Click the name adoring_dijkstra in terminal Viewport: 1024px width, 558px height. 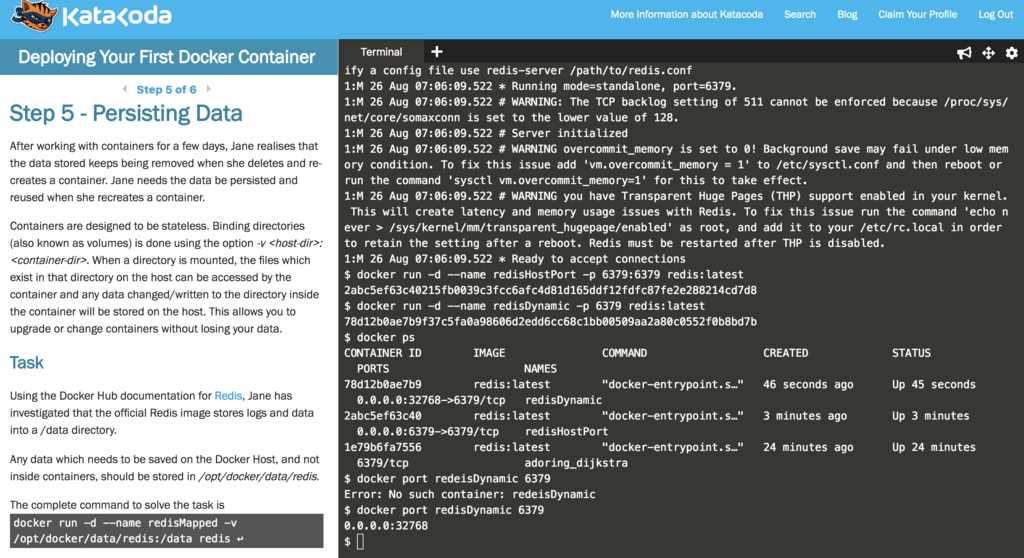click(x=576, y=463)
